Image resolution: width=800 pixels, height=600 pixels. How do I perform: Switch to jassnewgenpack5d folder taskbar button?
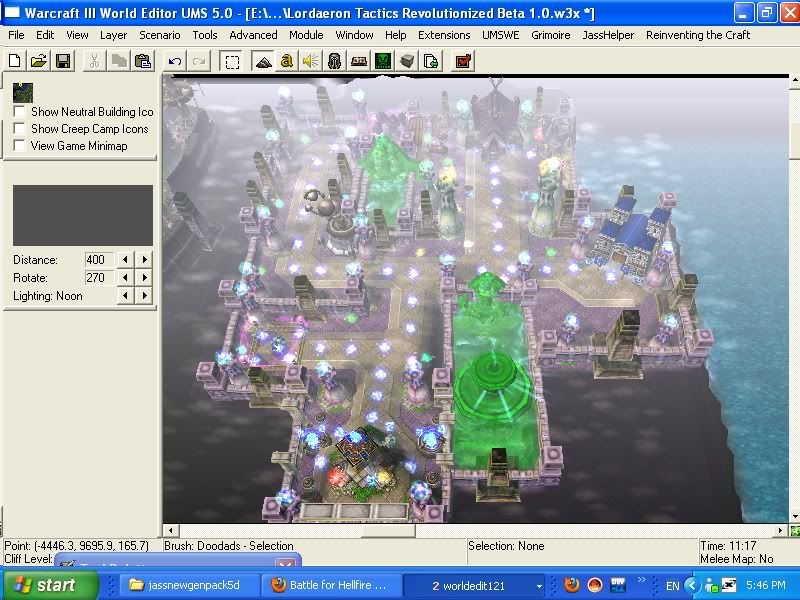pos(189,585)
